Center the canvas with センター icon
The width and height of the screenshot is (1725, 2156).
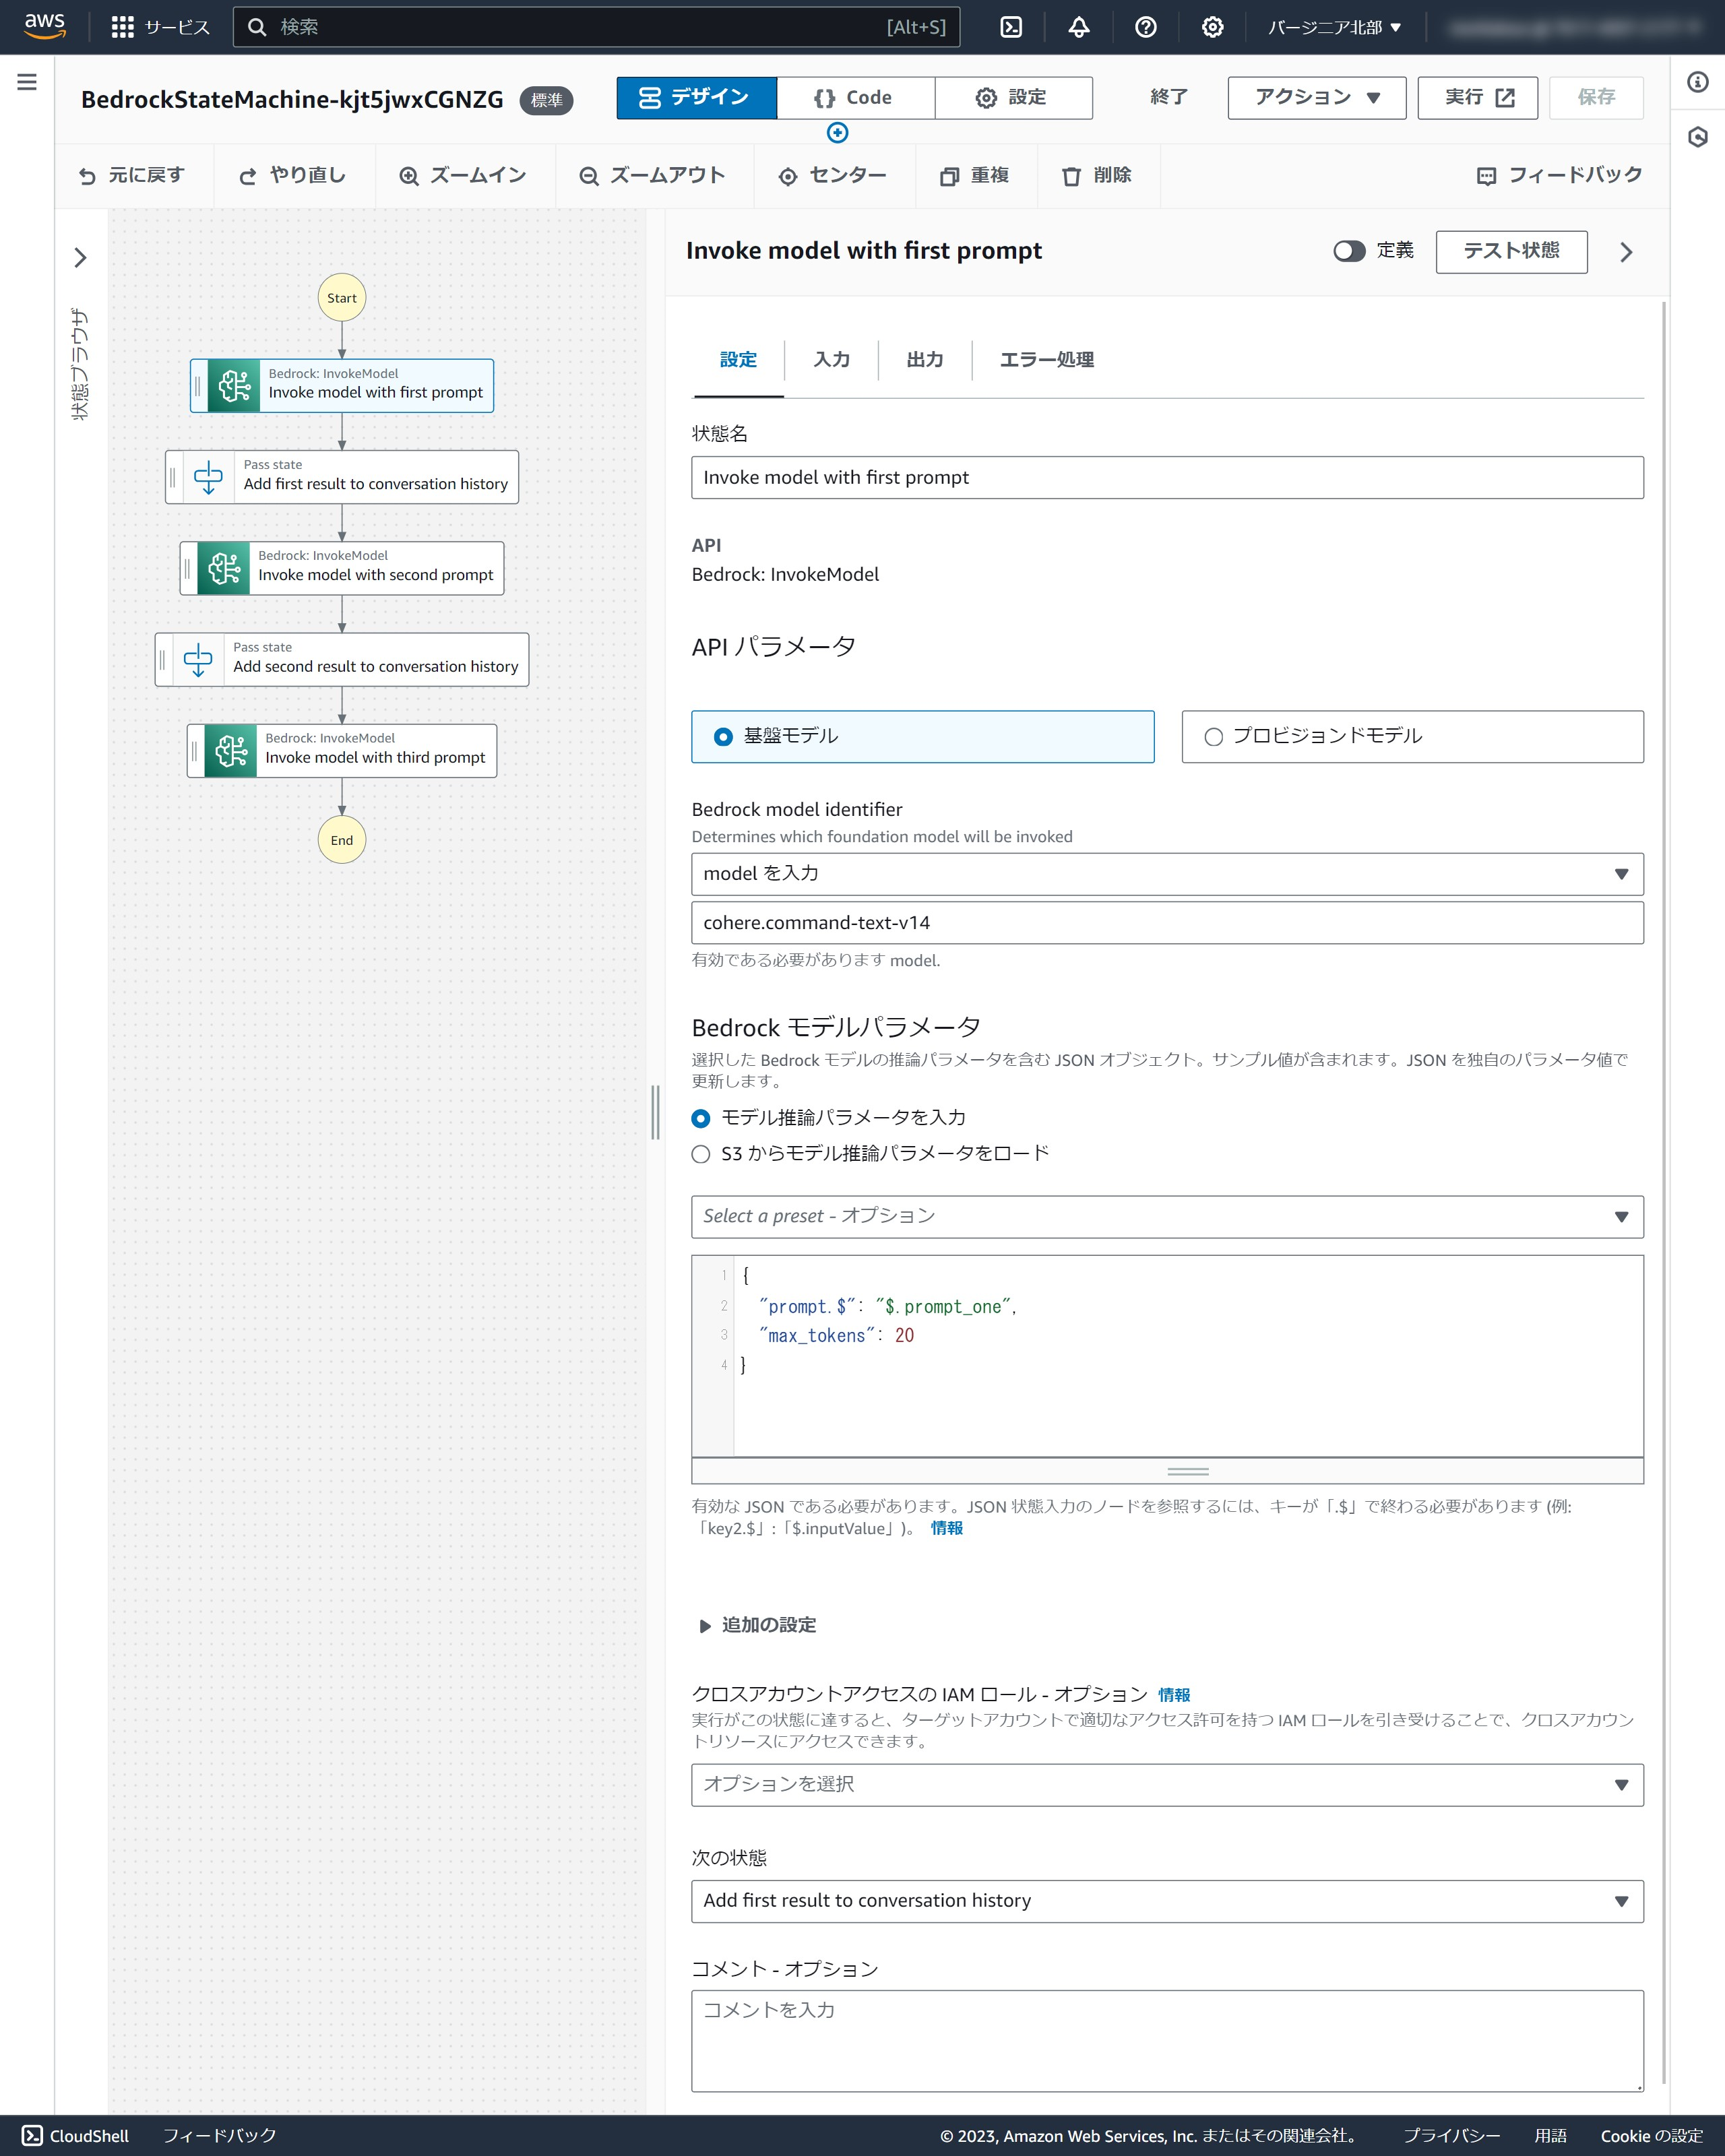click(x=788, y=176)
